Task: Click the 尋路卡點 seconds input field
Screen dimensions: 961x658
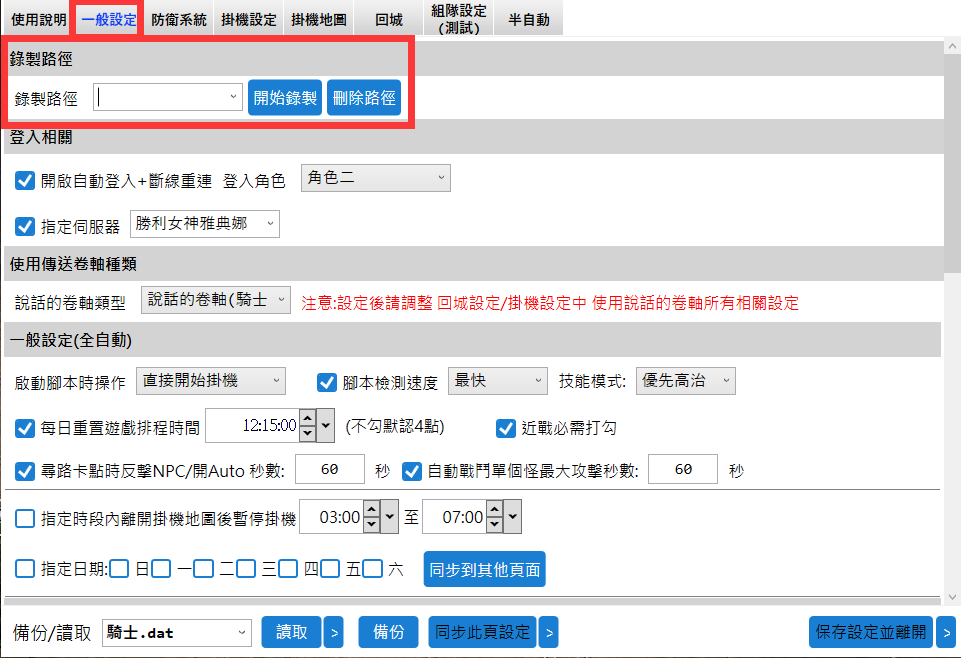Action: pyautogui.click(x=329, y=469)
